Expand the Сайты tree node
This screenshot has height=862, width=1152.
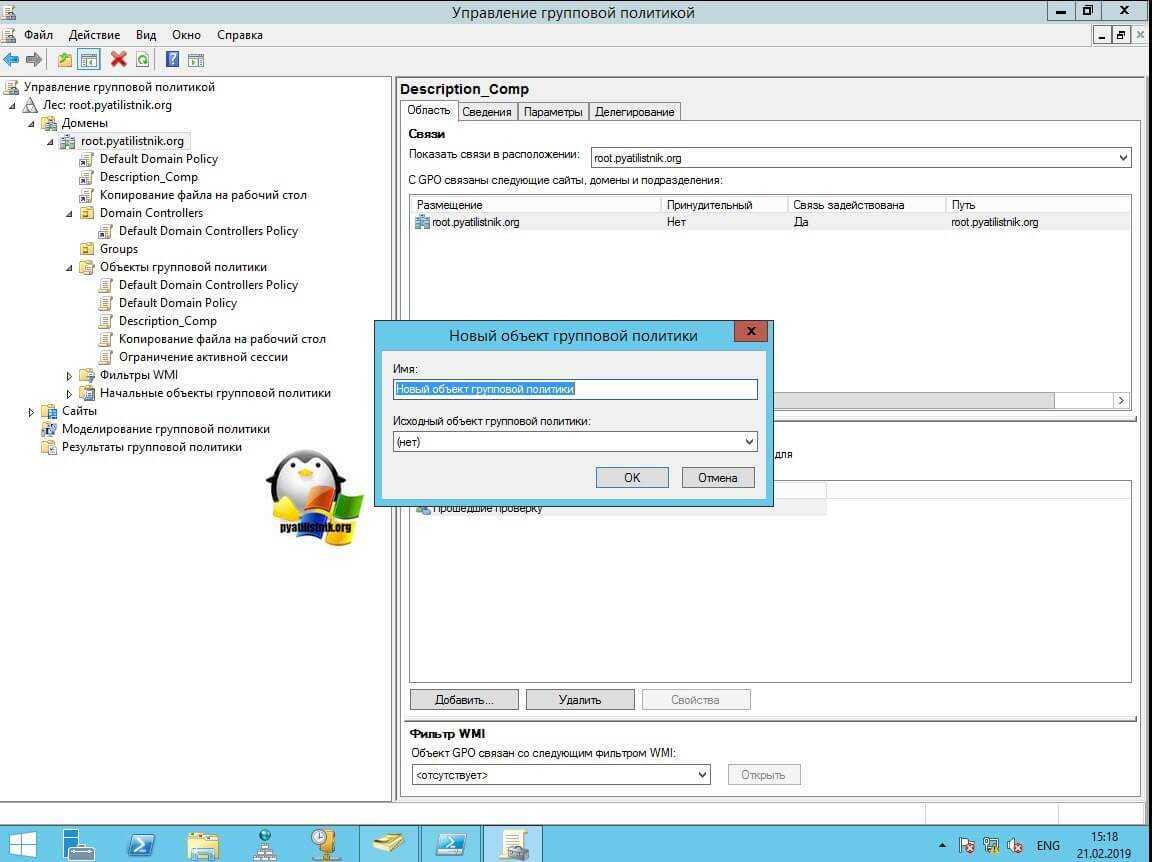tap(32, 412)
